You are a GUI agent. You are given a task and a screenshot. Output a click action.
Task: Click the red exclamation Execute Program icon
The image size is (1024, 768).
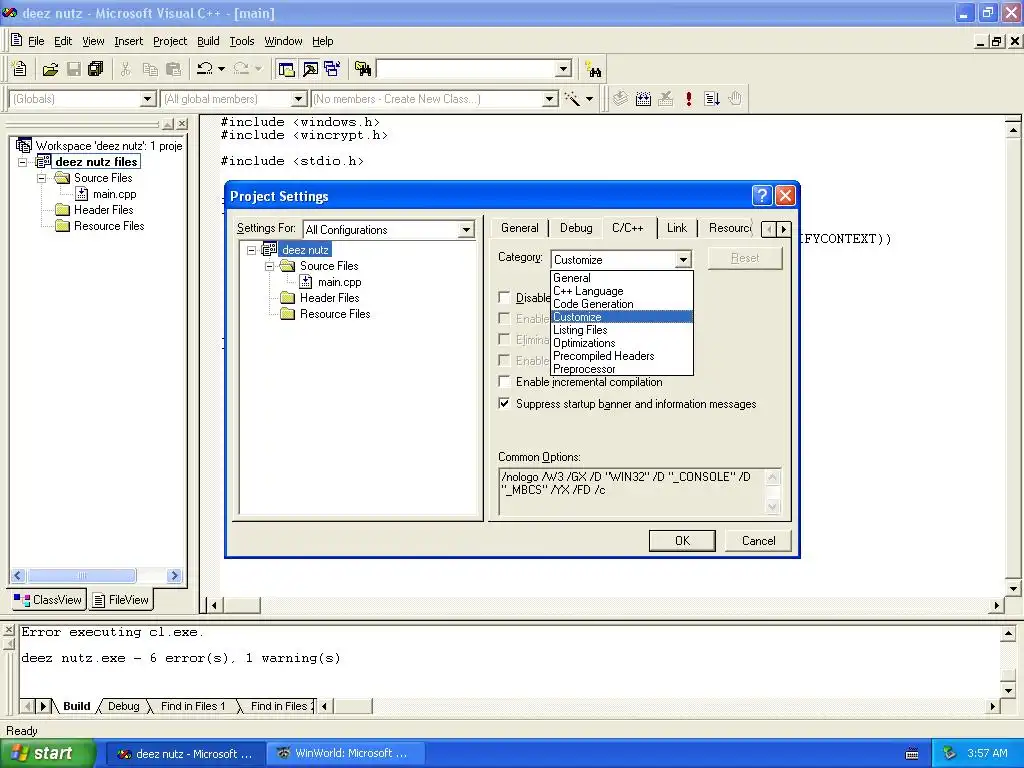coord(688,99)
